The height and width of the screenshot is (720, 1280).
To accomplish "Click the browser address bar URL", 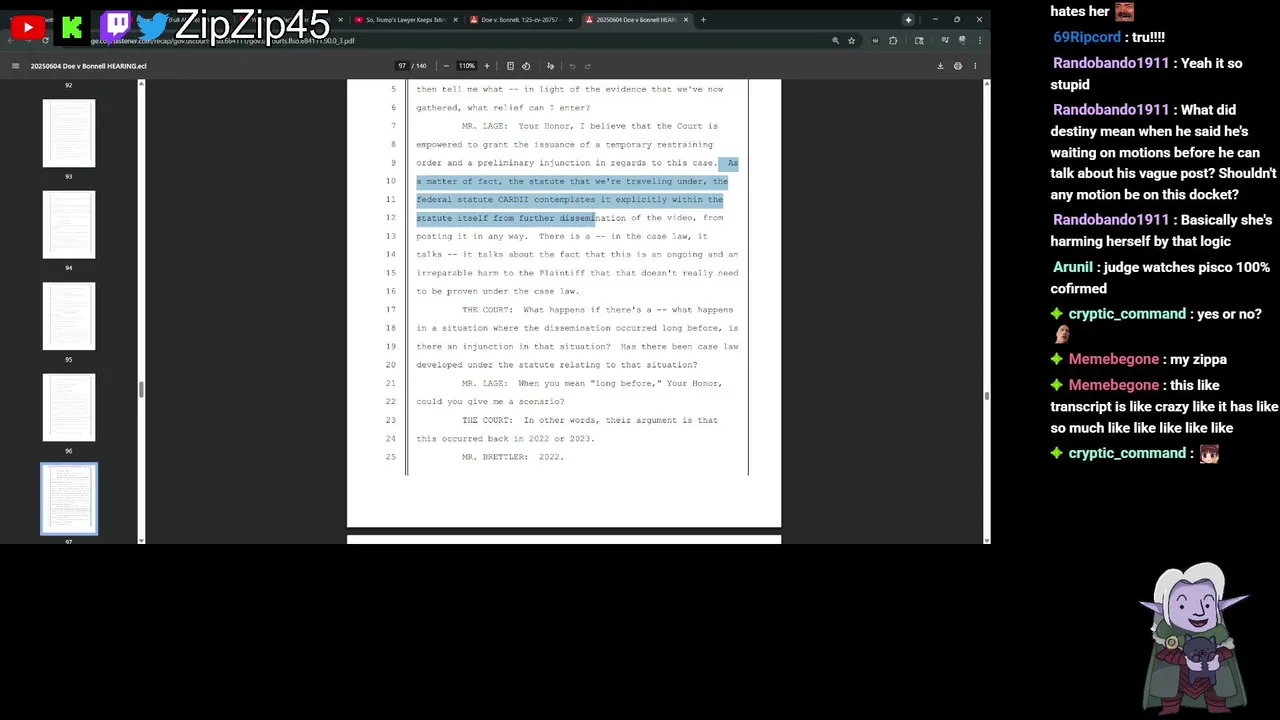I will point(224,41).
